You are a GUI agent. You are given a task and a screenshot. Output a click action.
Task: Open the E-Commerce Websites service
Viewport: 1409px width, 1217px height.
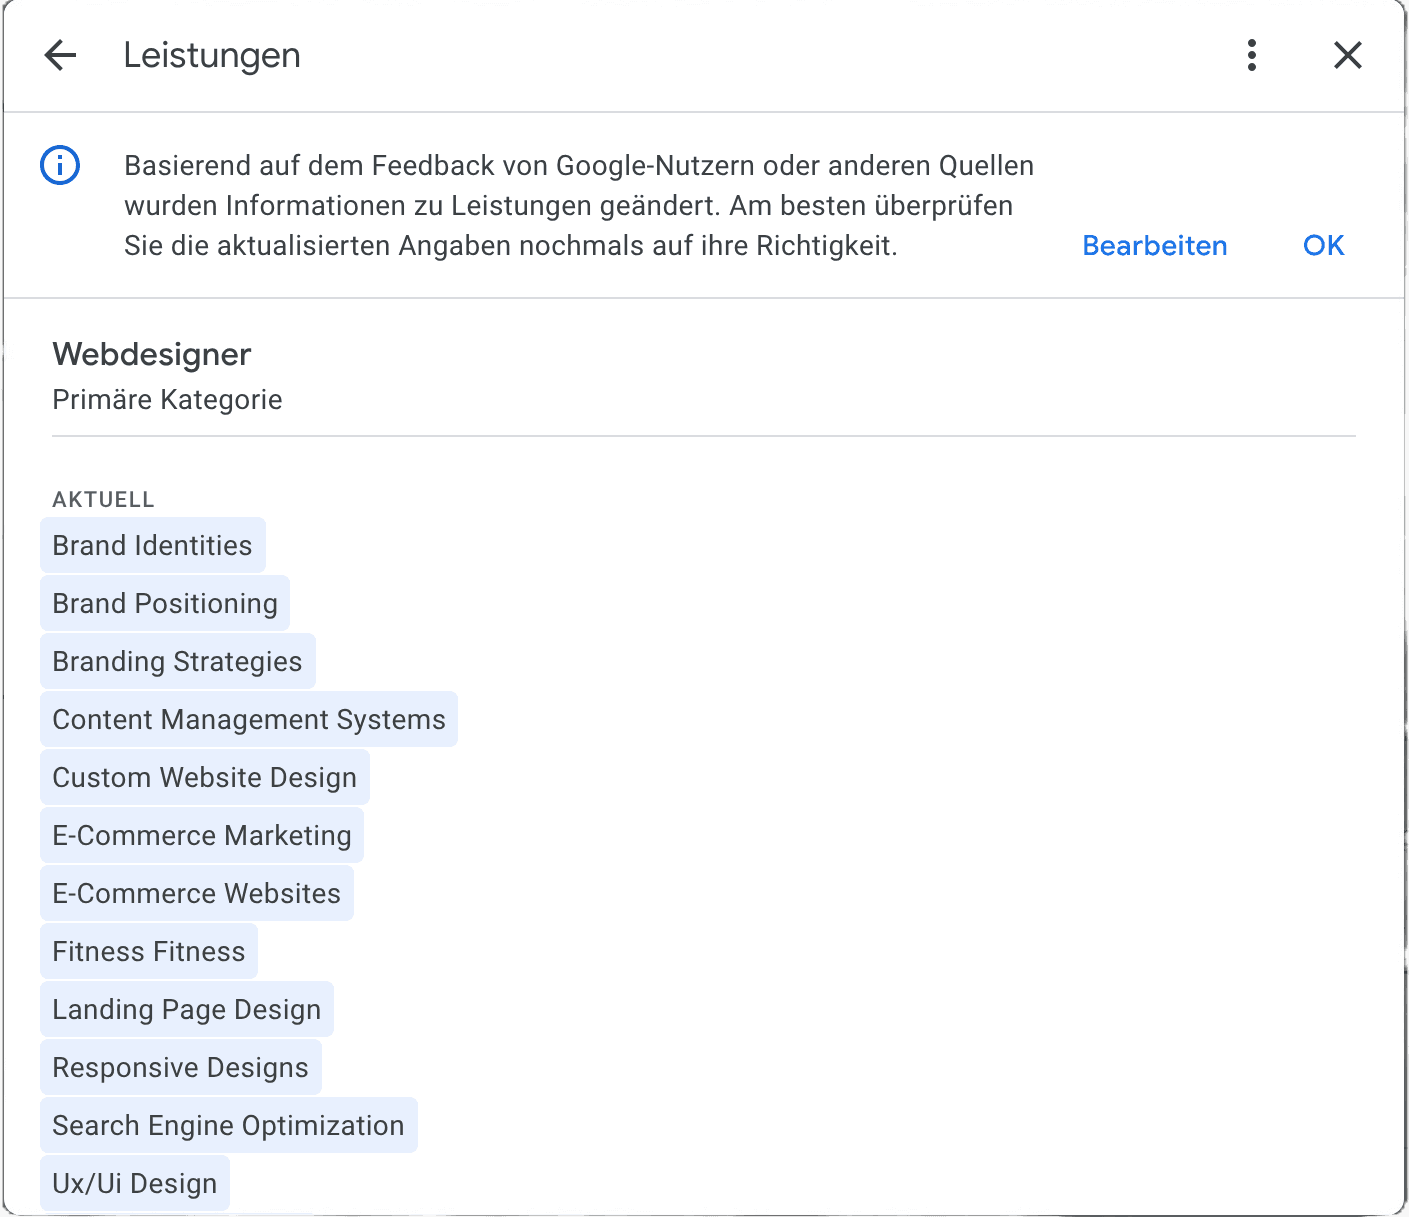196,893
